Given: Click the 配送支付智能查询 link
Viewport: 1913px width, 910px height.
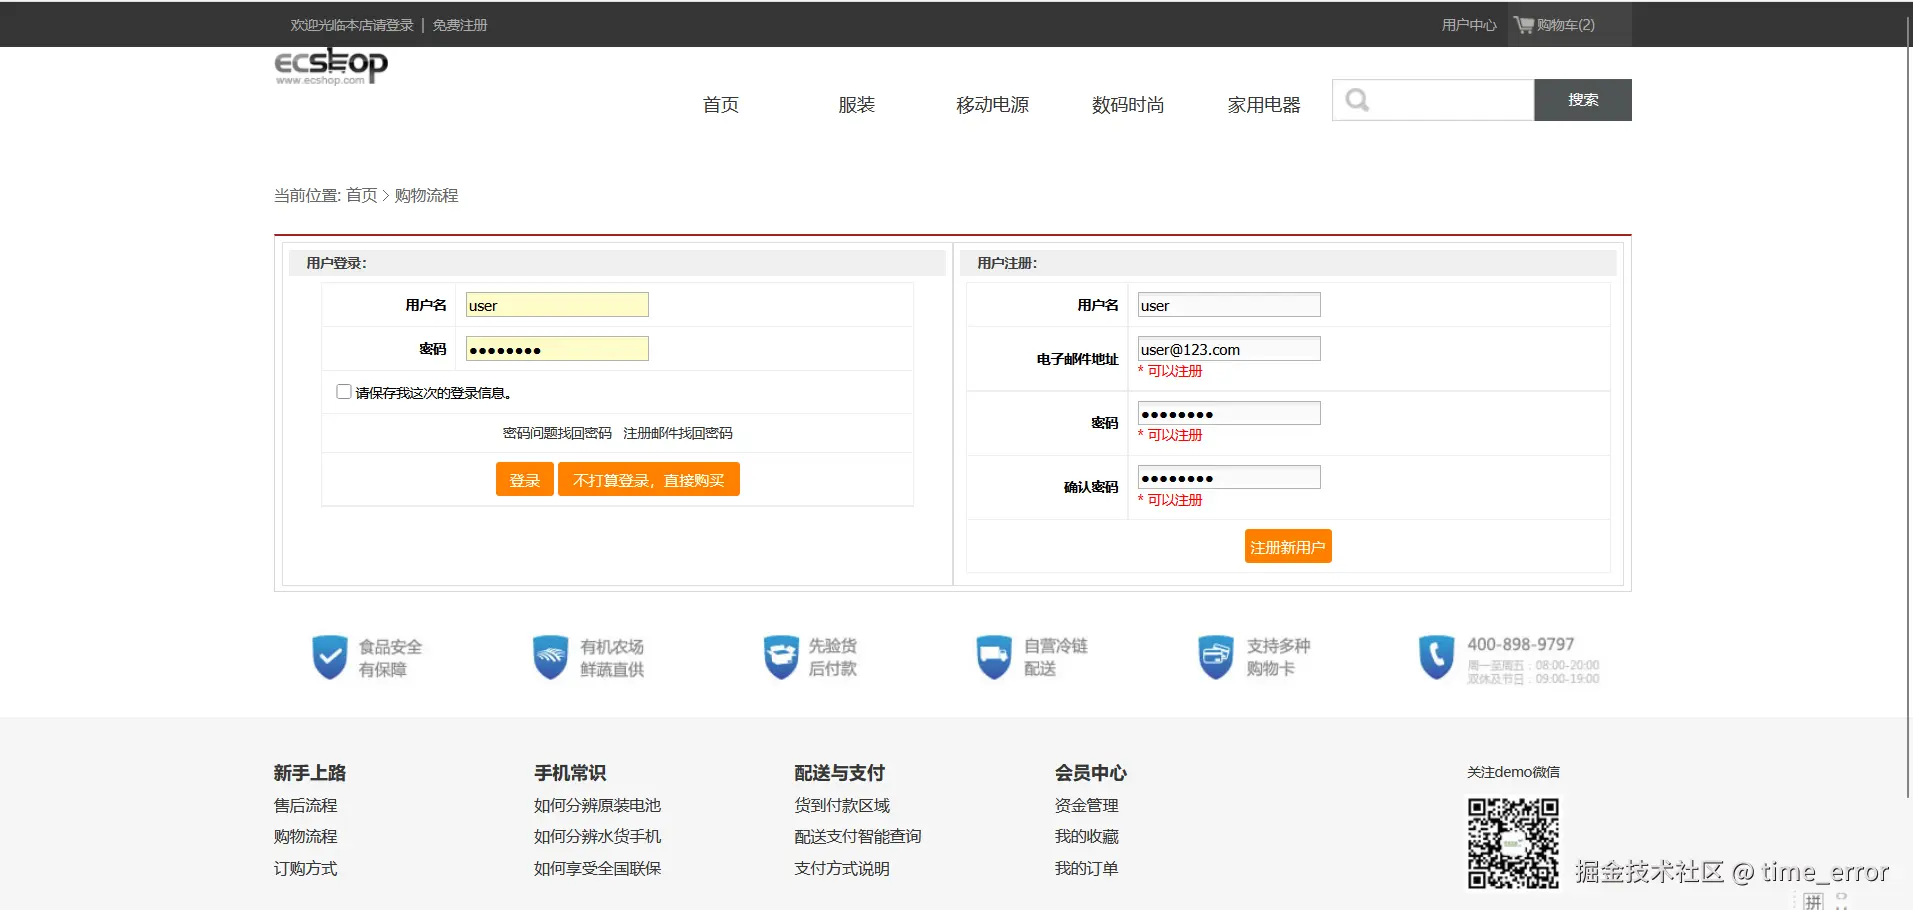Looking at the screenshot, I should tap(858, 836).
